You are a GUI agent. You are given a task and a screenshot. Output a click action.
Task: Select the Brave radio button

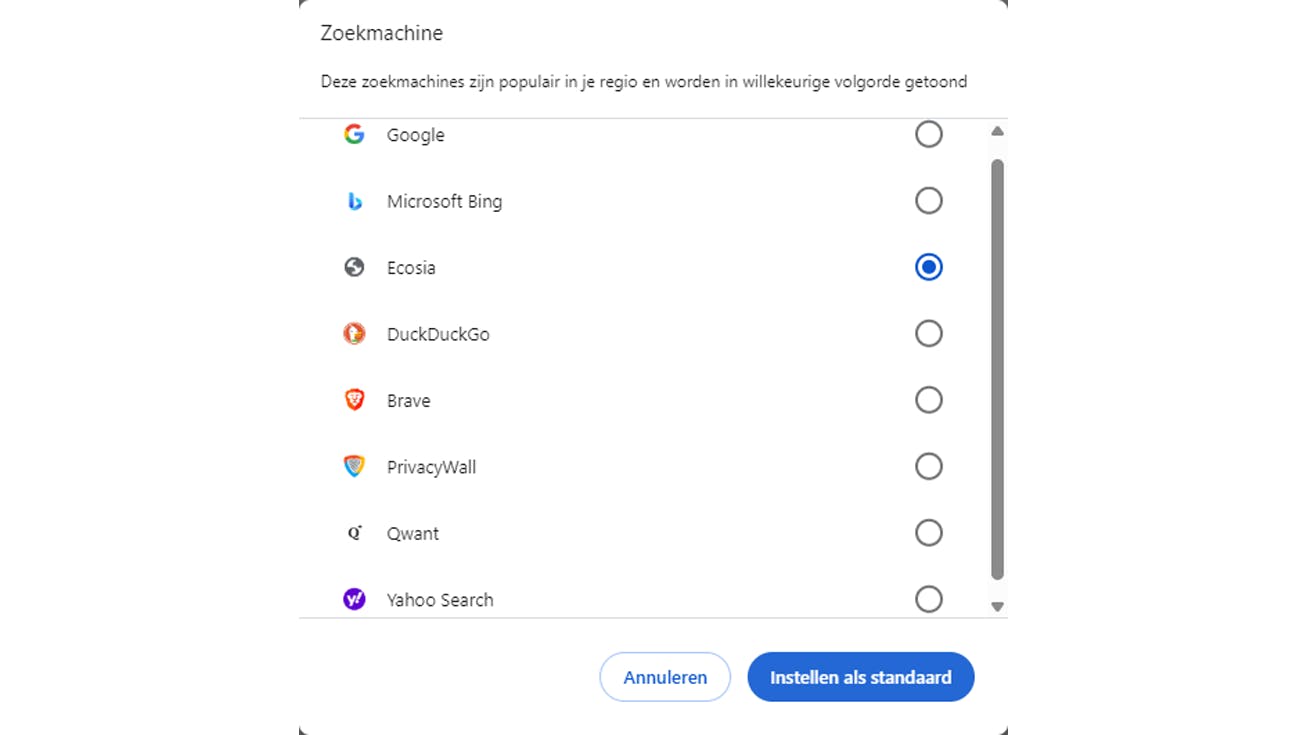pos(928,399)
